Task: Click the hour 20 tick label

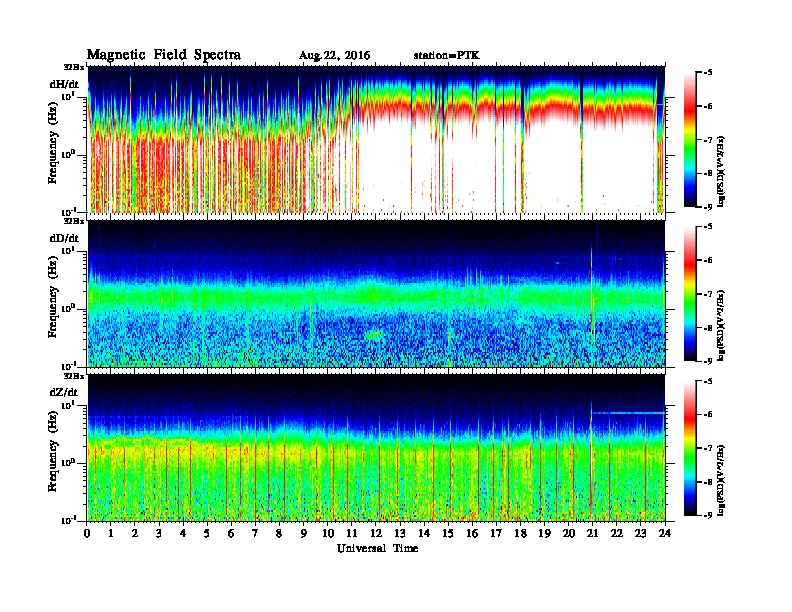Action: click(x=568, y=534)
